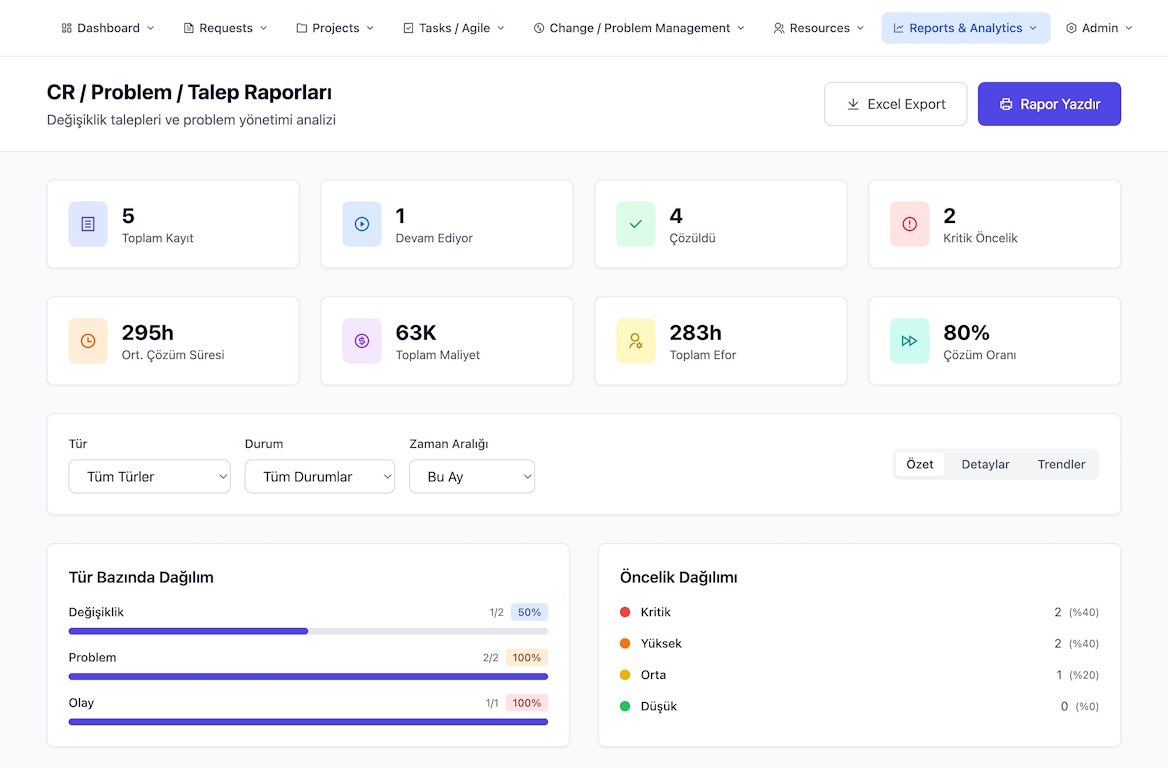Expand the Zaman Aralığı dropdown set to Bu Ay
This screenshot has width=1168, height=768.
(x=472, y=477)
